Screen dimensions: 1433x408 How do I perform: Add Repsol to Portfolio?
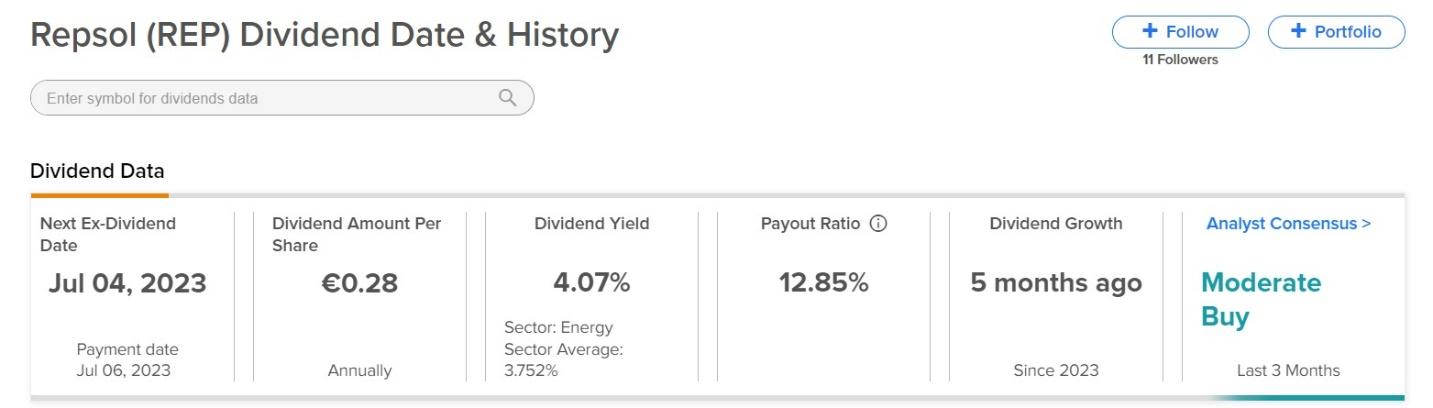click(1336, 32)
